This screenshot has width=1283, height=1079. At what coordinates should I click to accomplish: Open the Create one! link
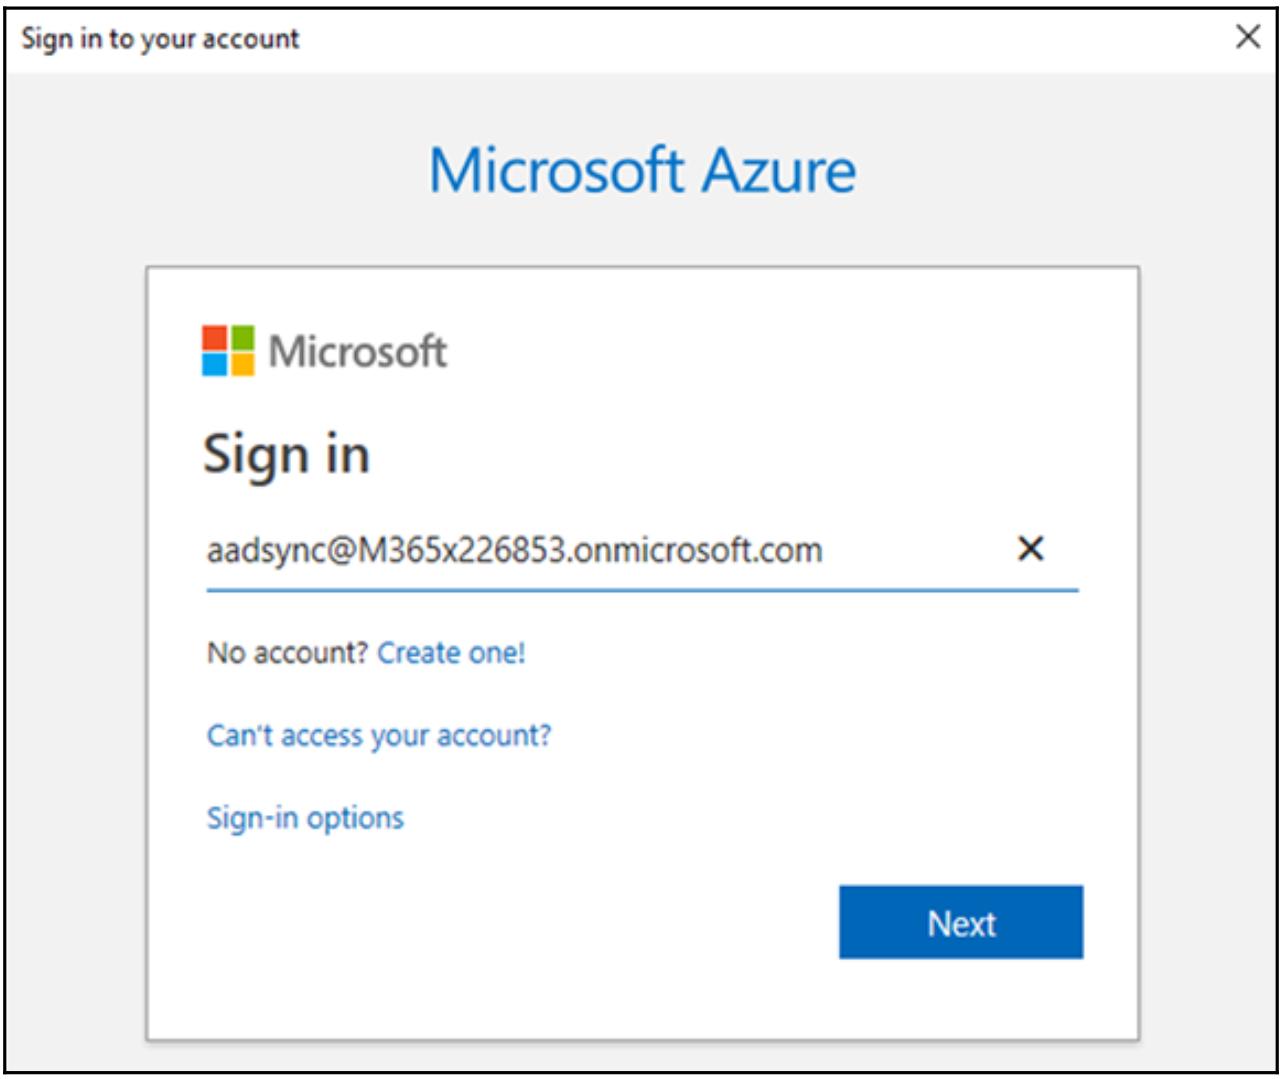(x=451, y=653)
